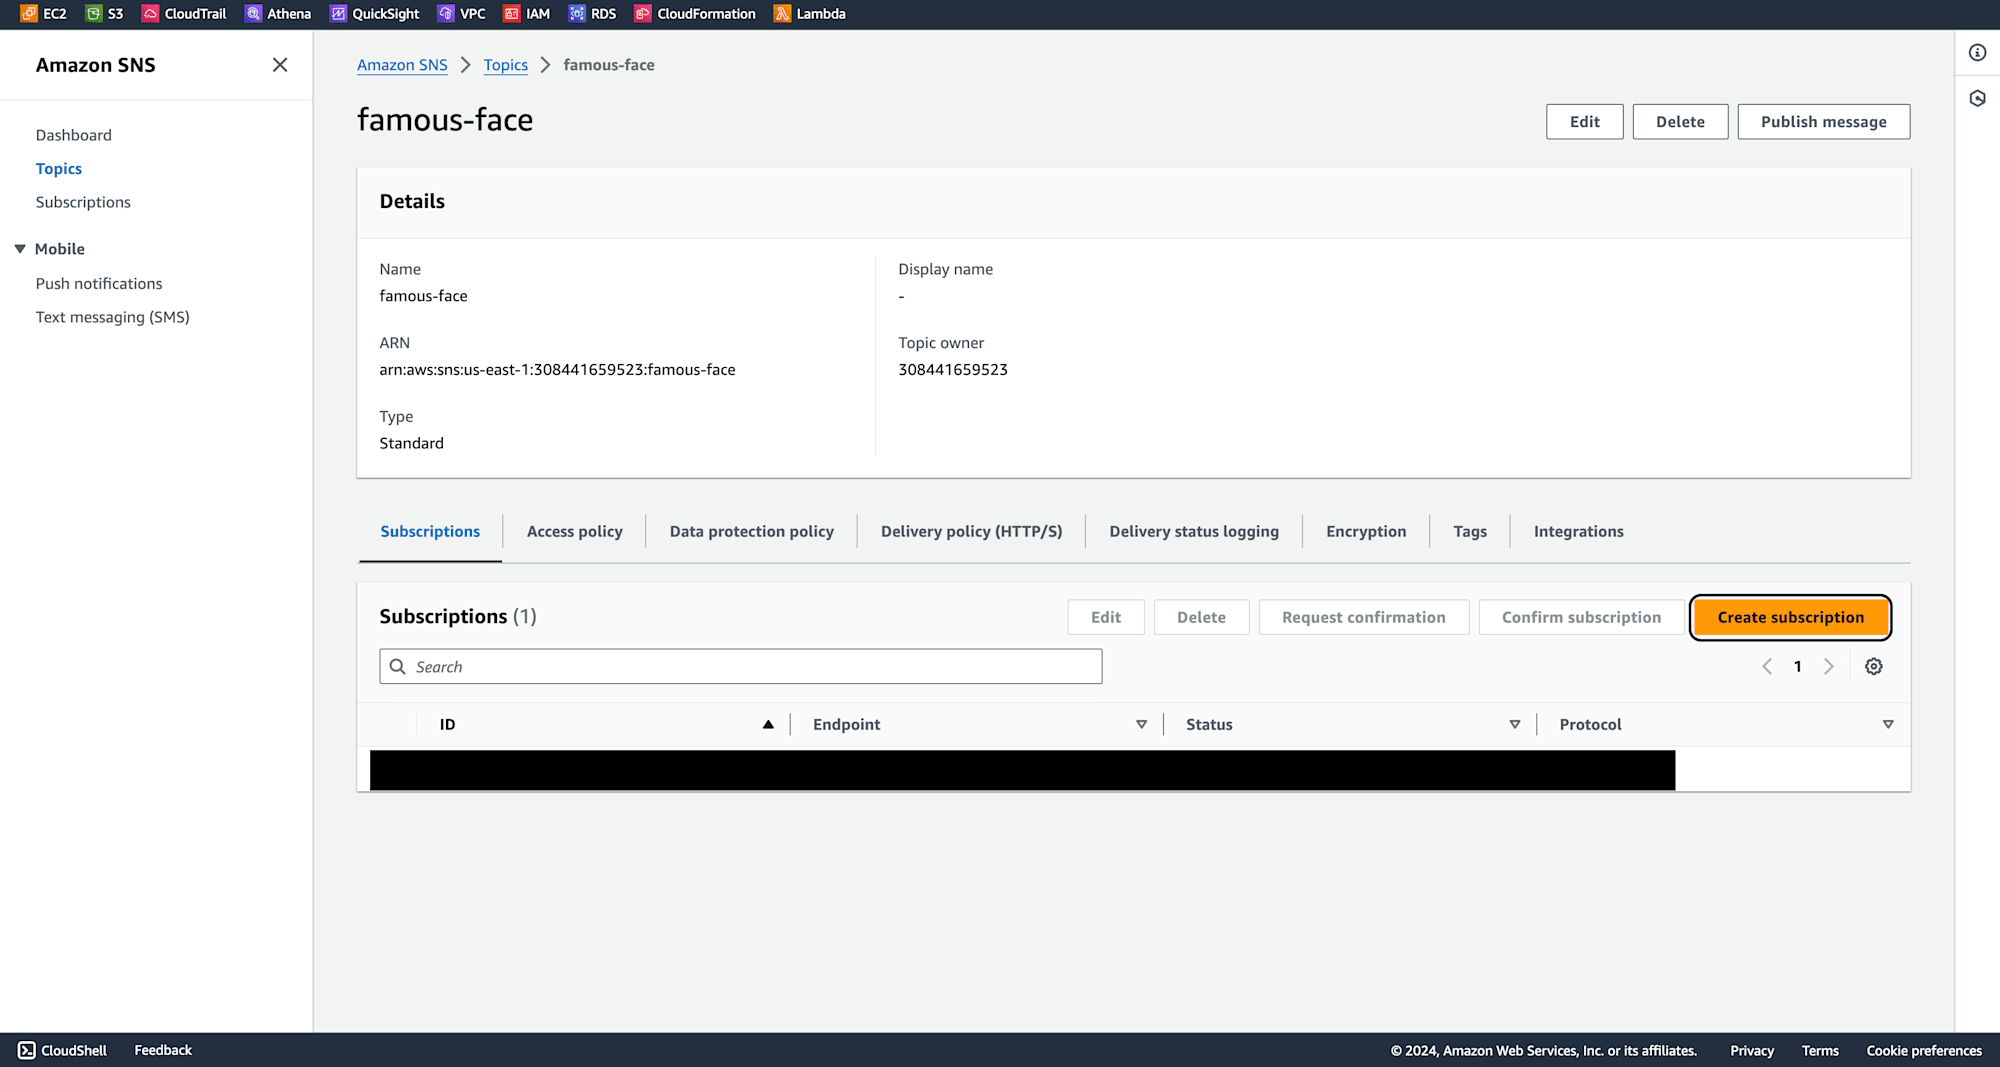Click Create subscription button

point(1790,617)
